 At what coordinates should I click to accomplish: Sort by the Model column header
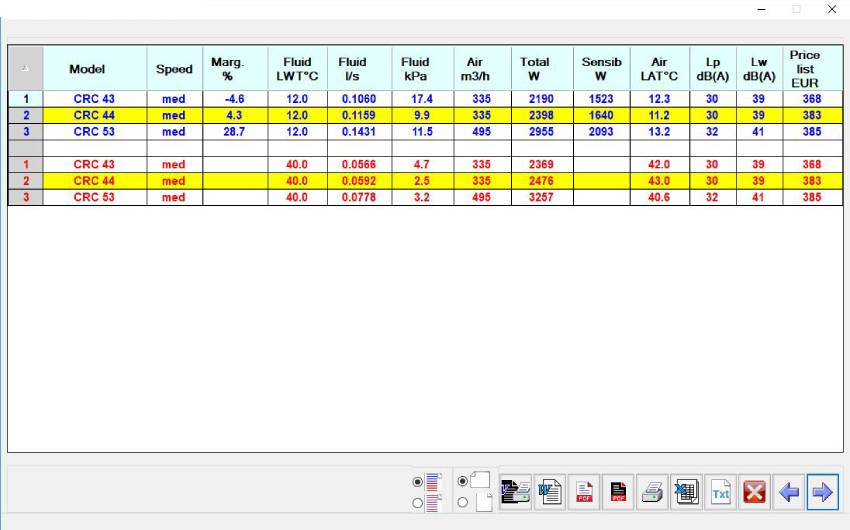tap(95, 68)
